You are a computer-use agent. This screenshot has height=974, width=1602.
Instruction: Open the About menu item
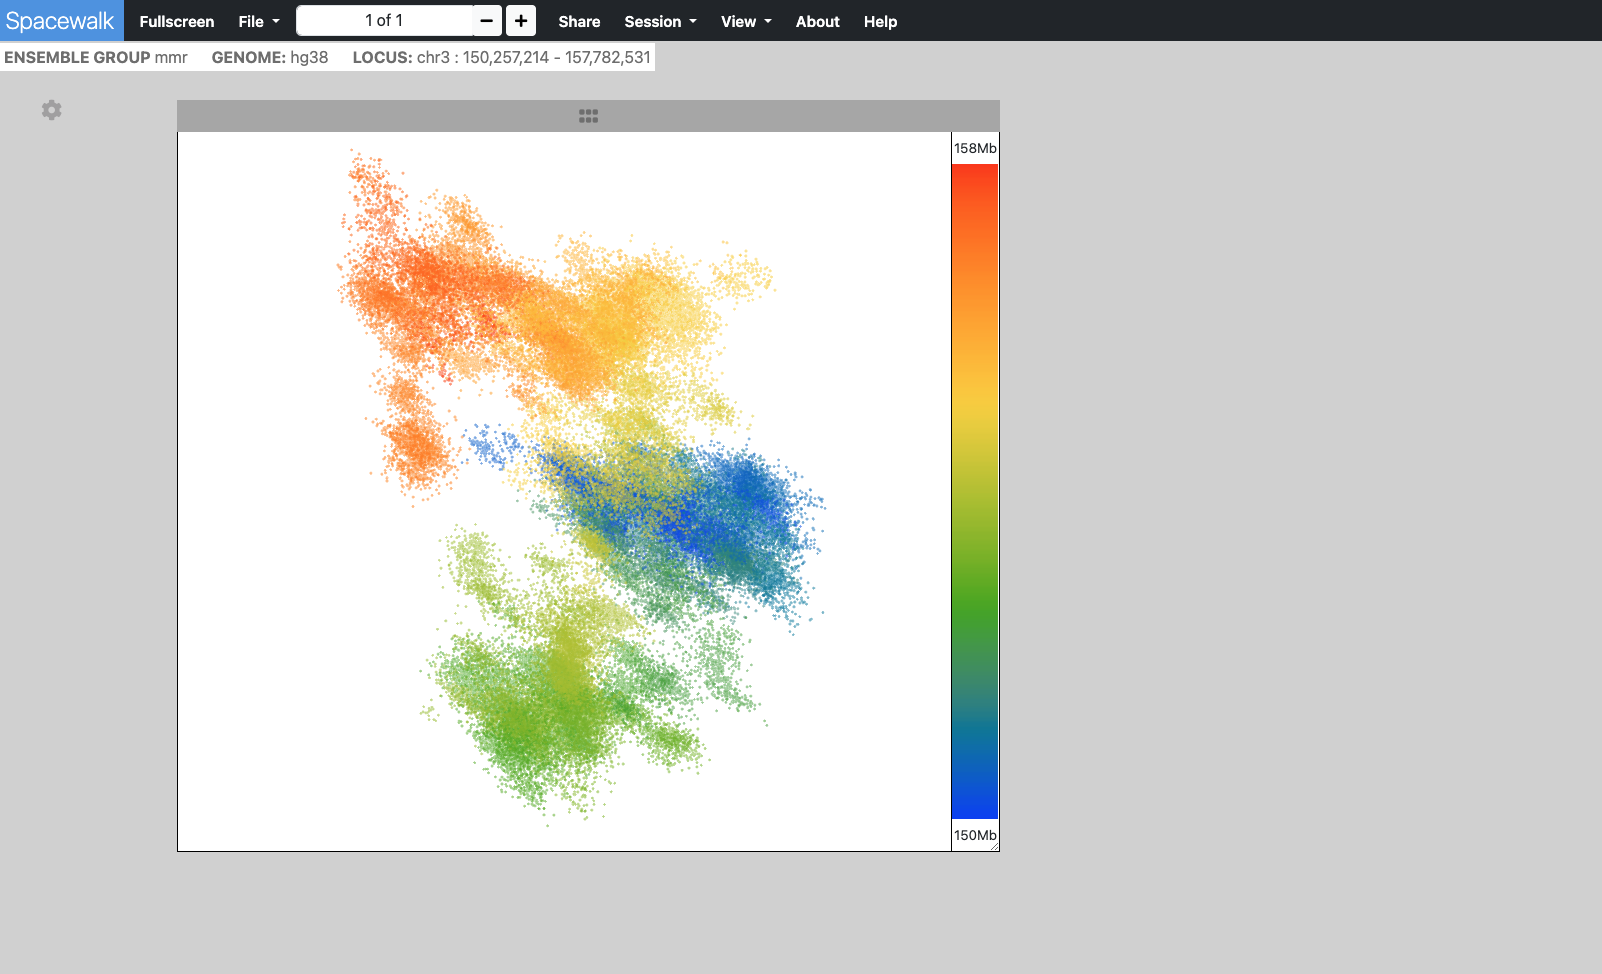[x=817, y=21]
